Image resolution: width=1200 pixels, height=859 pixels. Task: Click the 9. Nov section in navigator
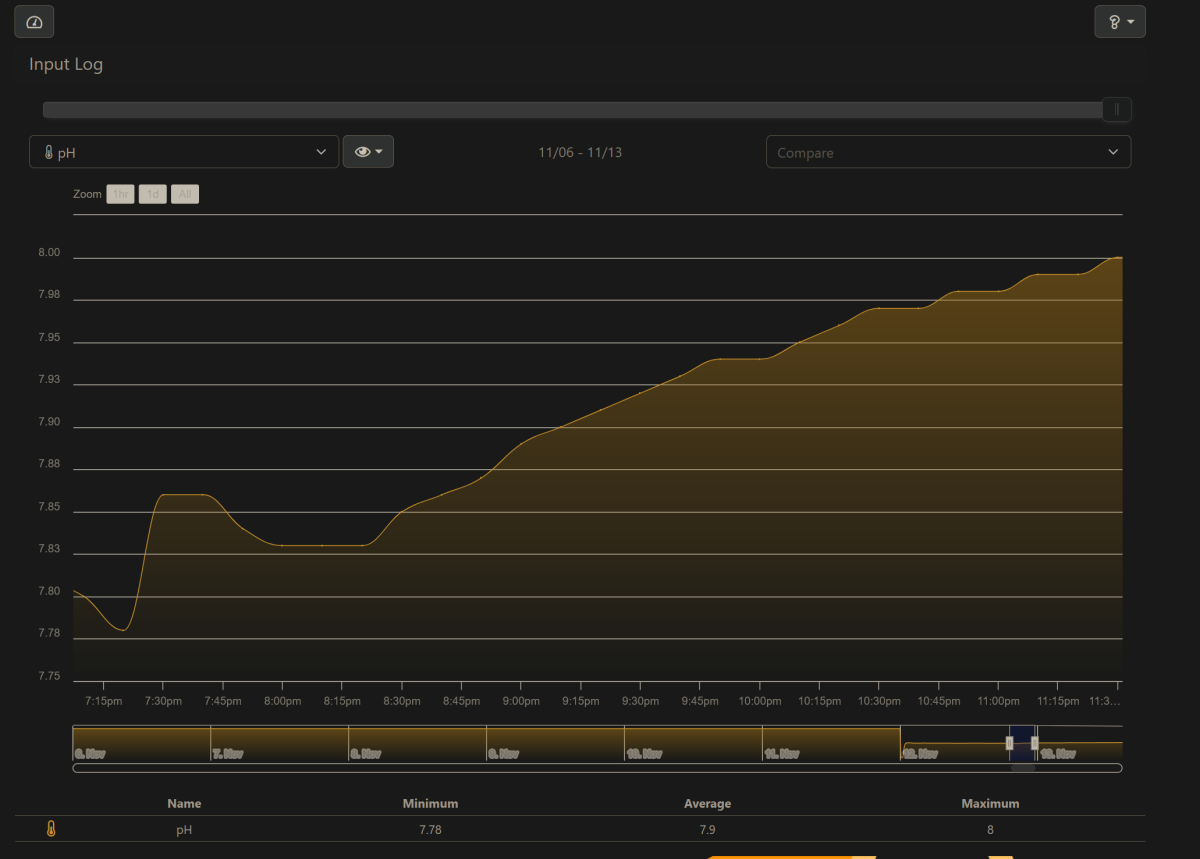point(504,753)
